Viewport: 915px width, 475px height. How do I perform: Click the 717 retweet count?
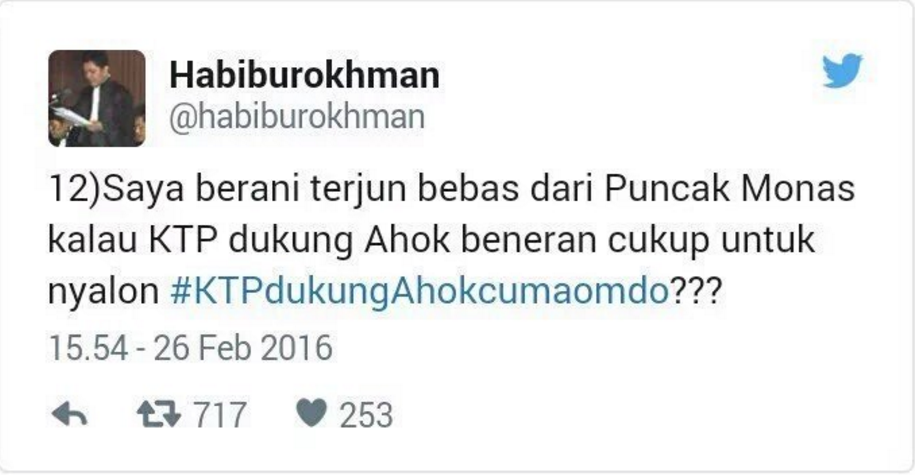pos(220,415)
